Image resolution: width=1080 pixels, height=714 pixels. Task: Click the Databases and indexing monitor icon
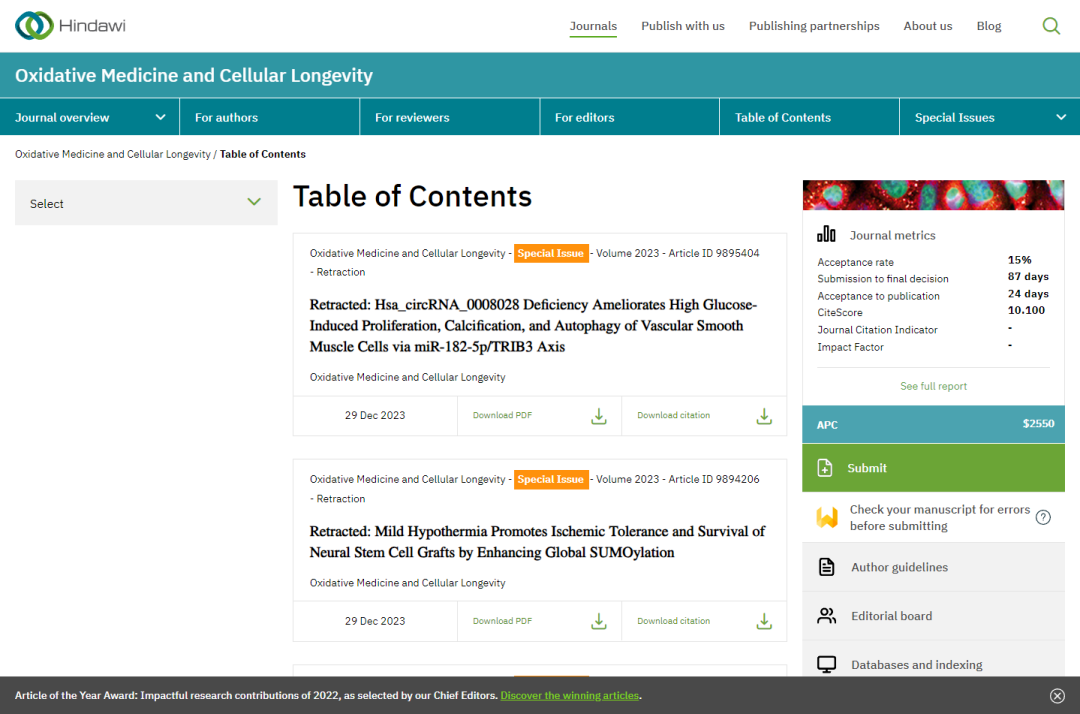tap(826, 664)
